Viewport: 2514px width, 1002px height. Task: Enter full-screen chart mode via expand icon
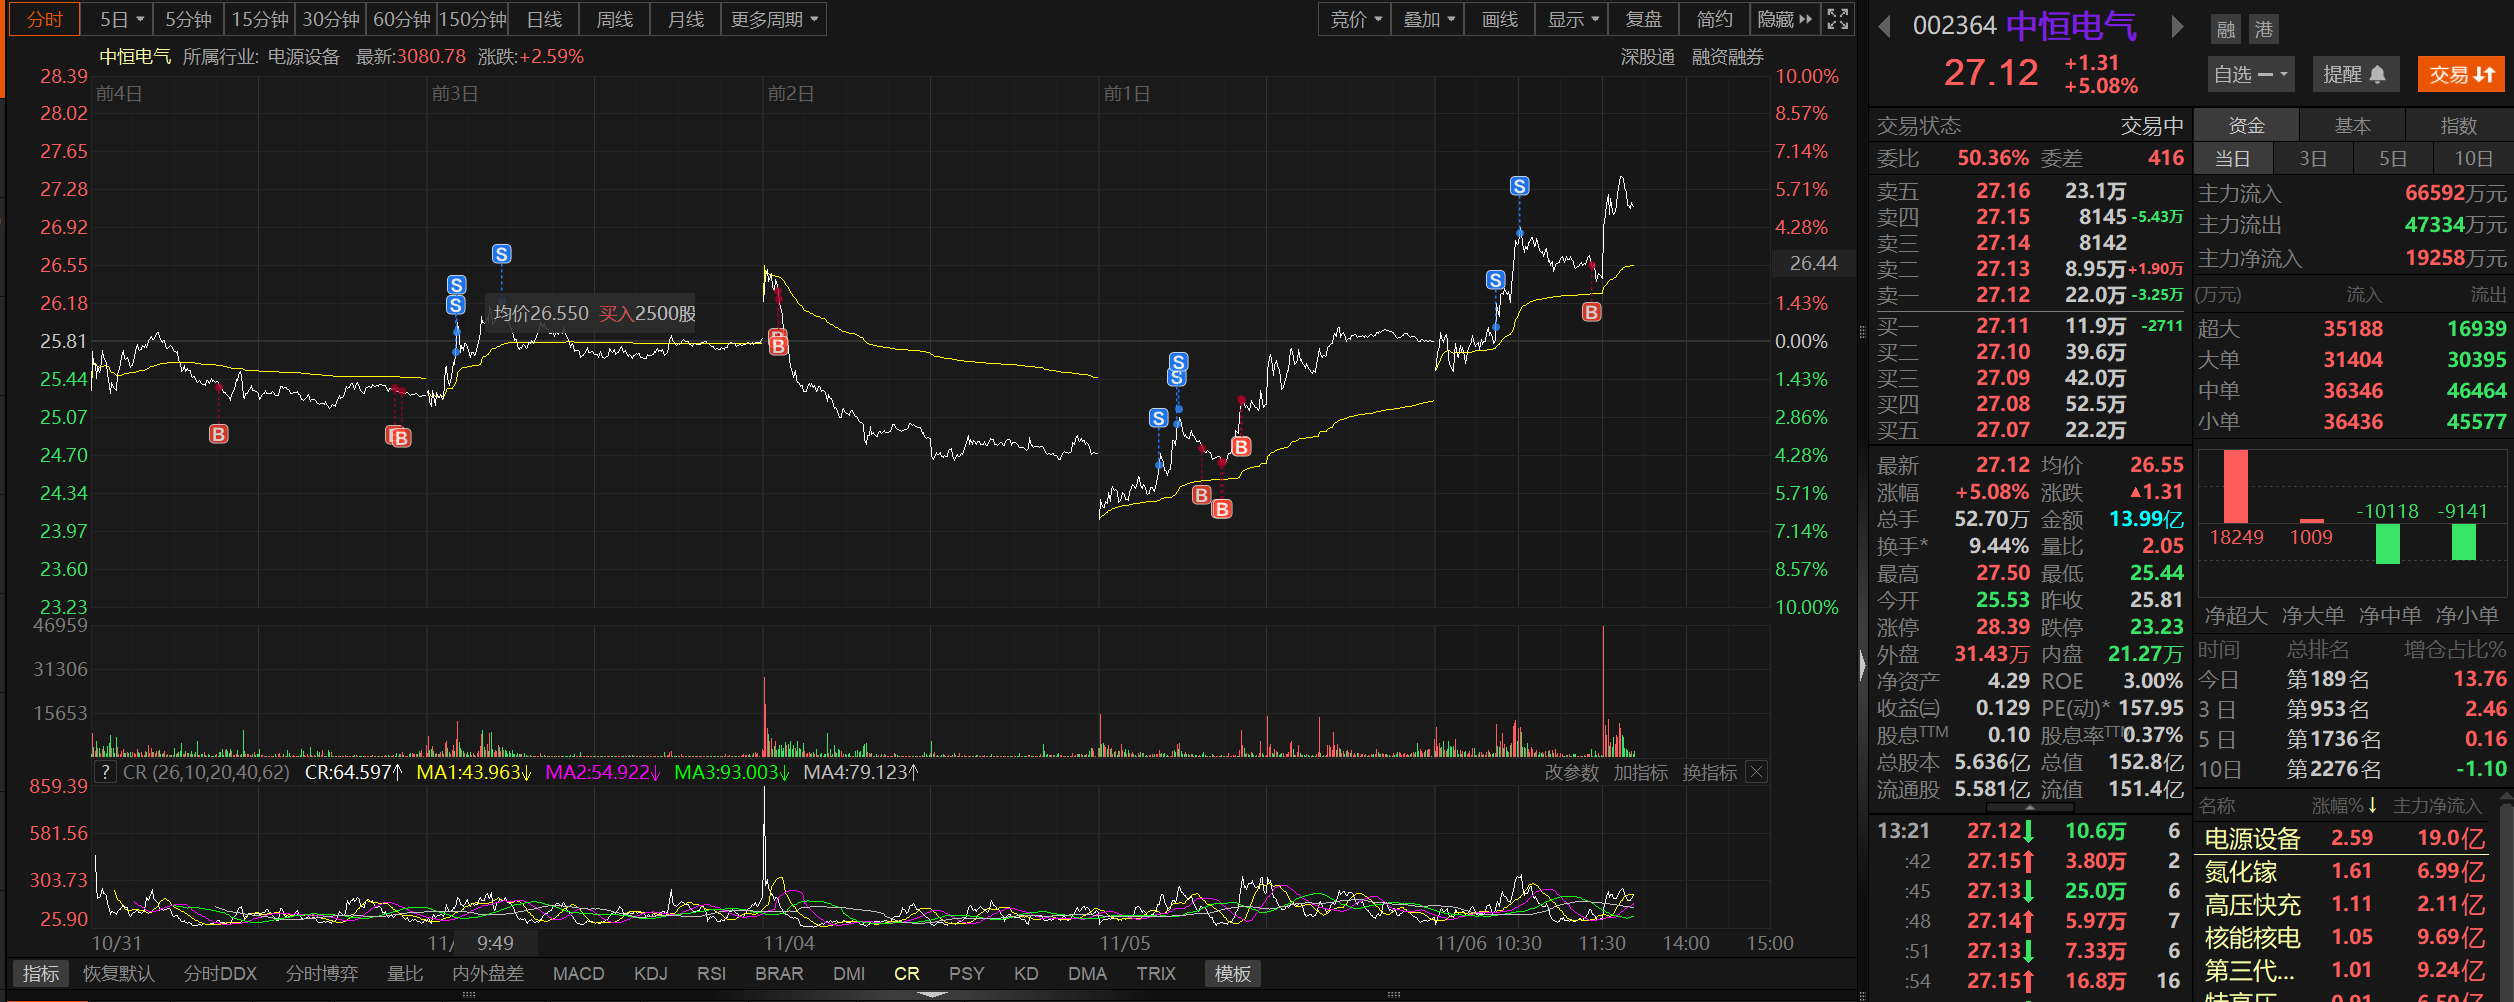1838,19
